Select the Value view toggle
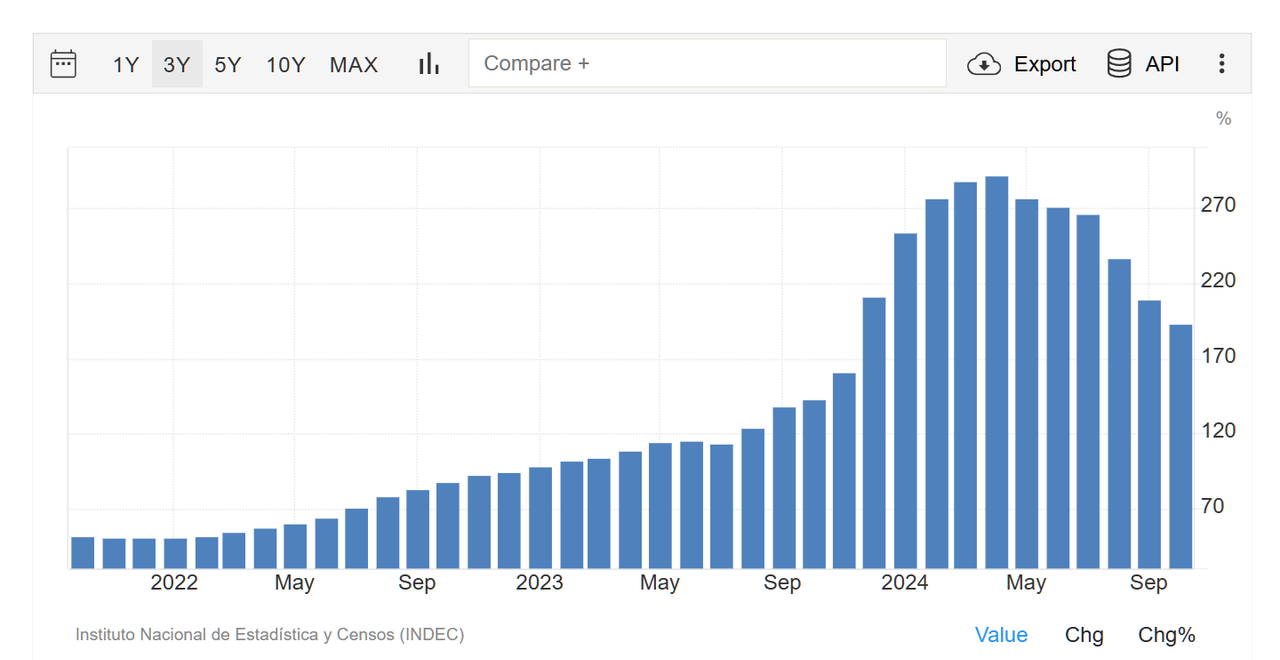The width and height of the screenshot is (1280, 660). tap(1001, 635)
